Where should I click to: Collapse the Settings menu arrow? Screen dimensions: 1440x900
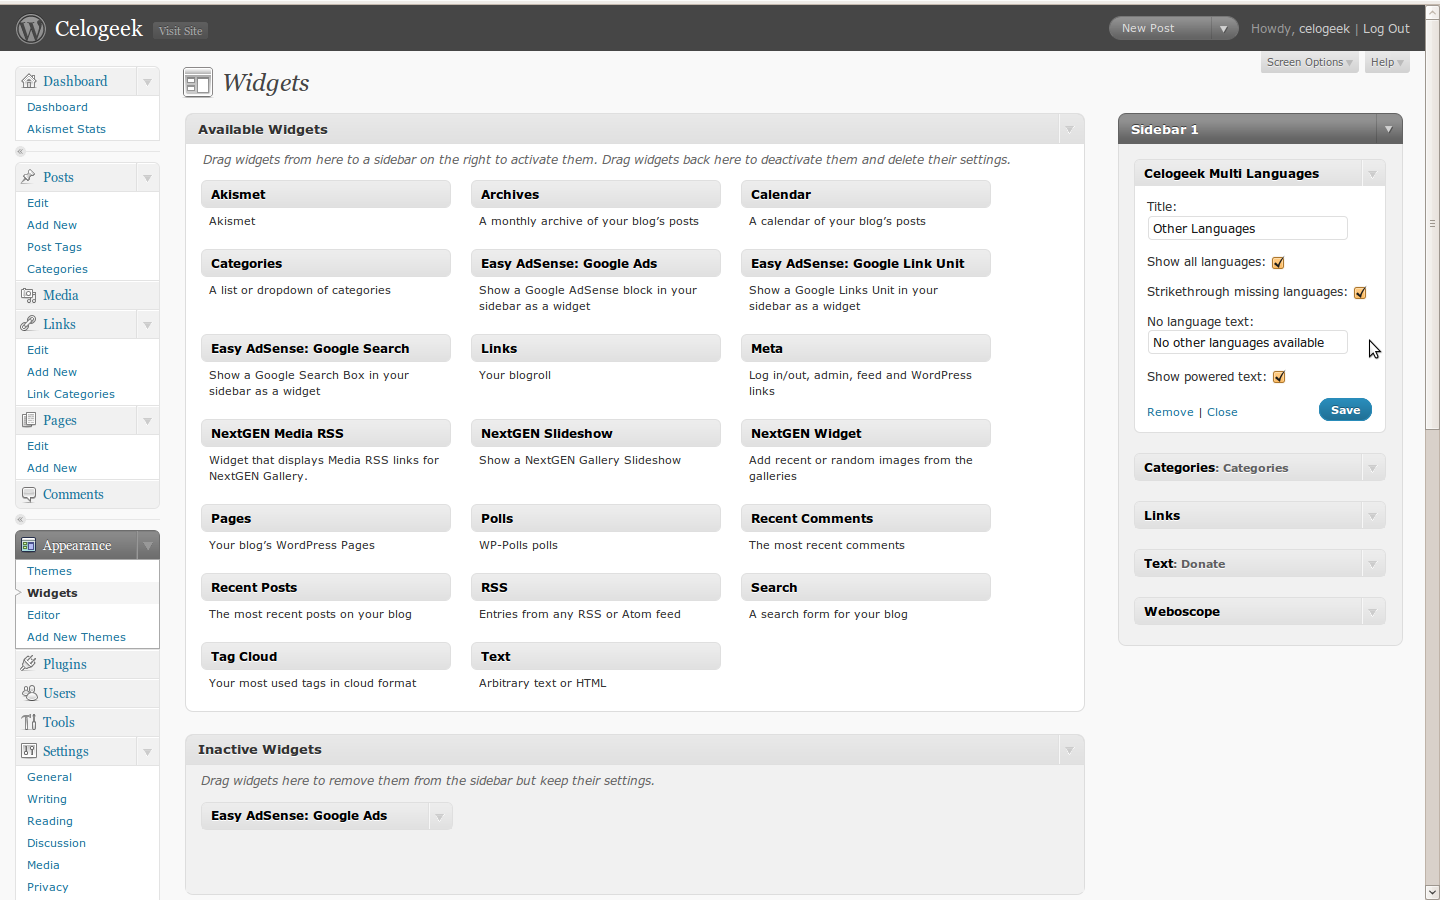(147, 751)
